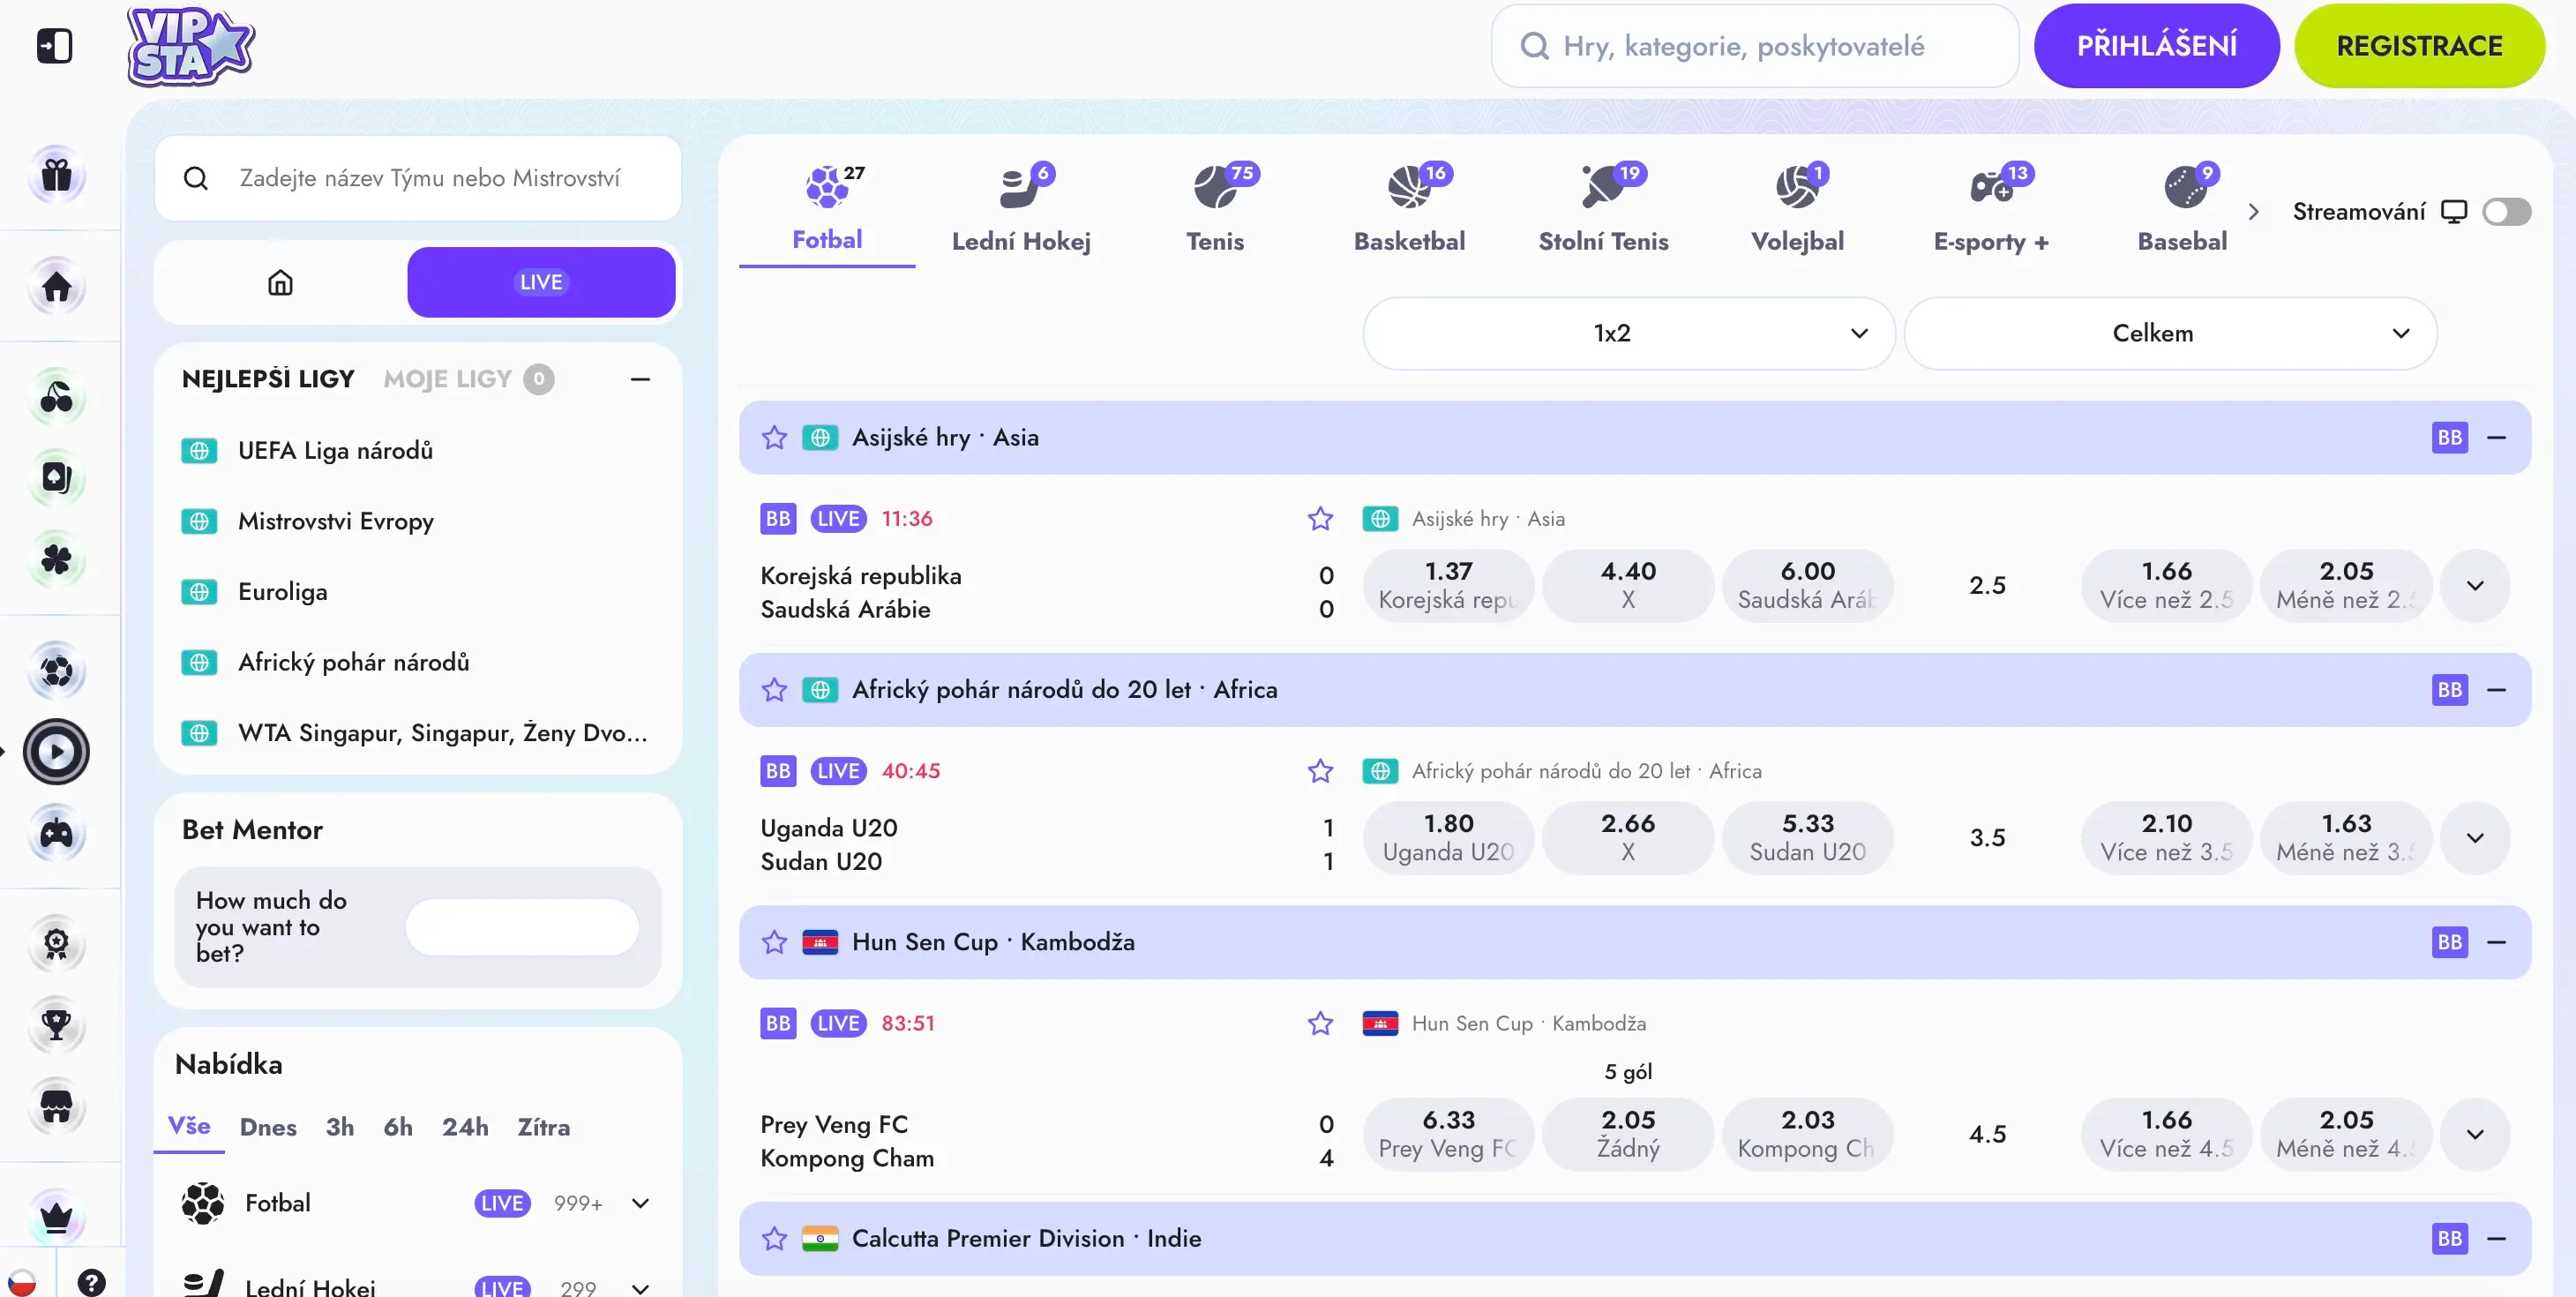Select the LIVE button in the left panel
Image resolution: width=2576 pixels, height=1297 pixels.
pyautogui.click(x=541, y=282)
